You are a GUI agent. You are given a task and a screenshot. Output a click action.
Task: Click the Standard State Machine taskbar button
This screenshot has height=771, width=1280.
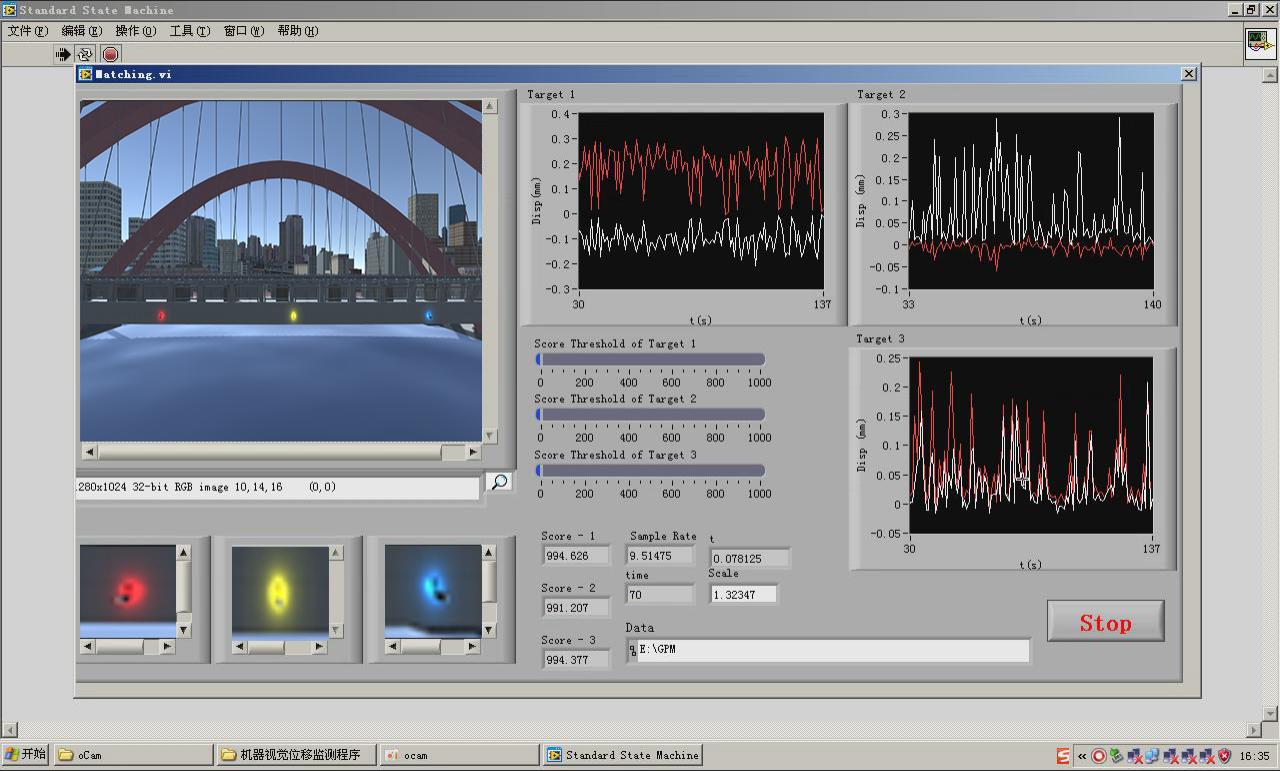[622, 755]
